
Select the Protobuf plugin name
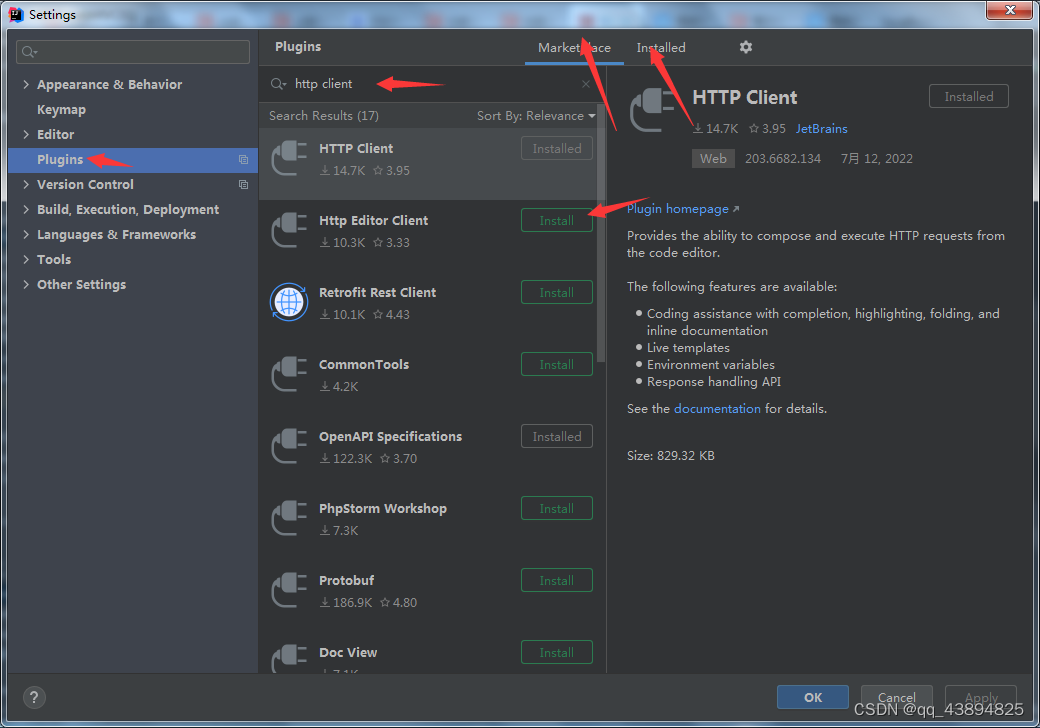point(347,581)
